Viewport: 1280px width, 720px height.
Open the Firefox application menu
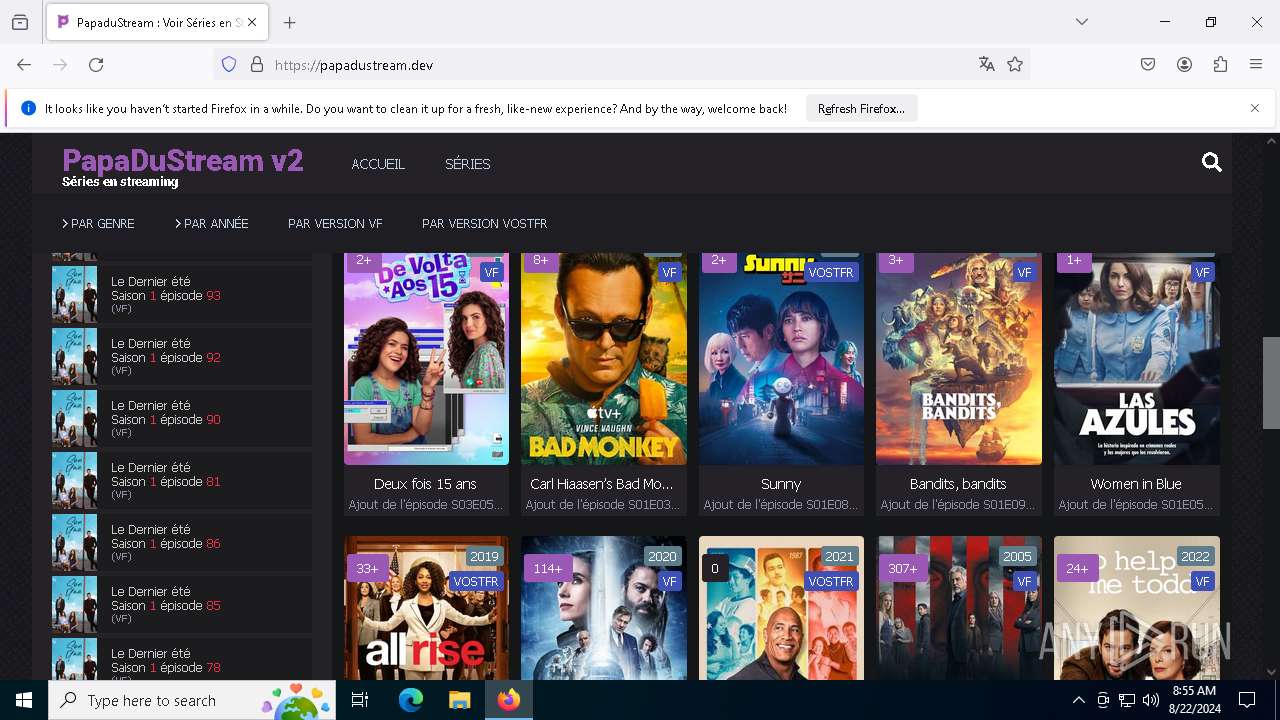tap(1256, 65)
